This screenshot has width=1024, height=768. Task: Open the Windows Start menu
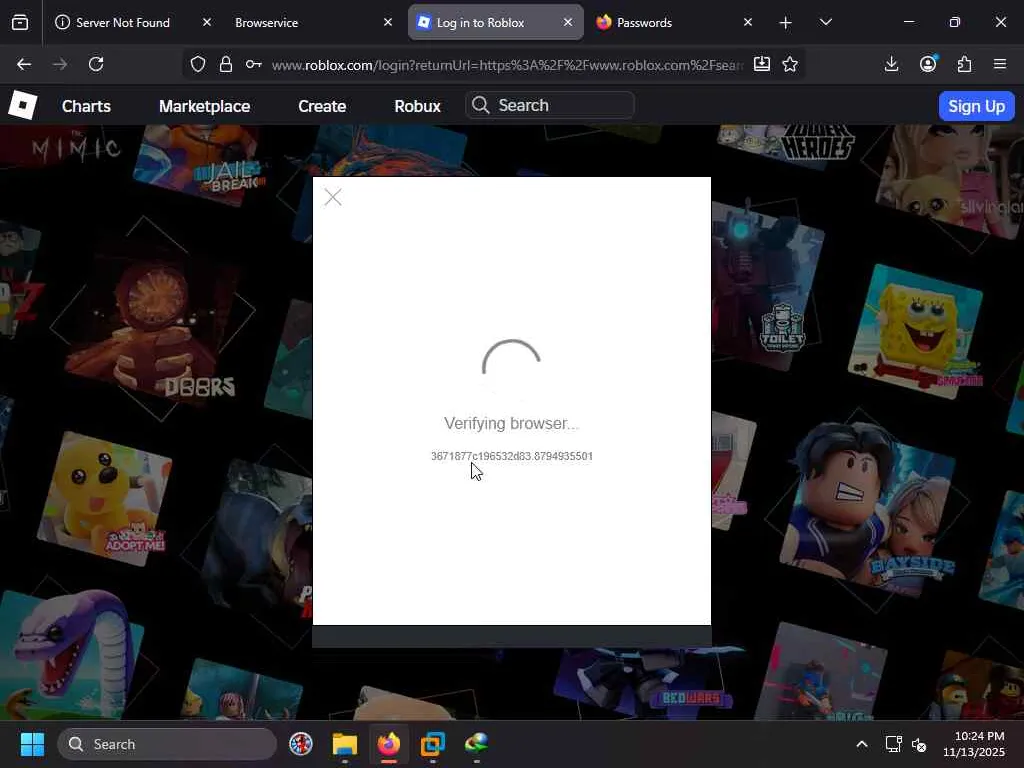[x=32, y=744]
